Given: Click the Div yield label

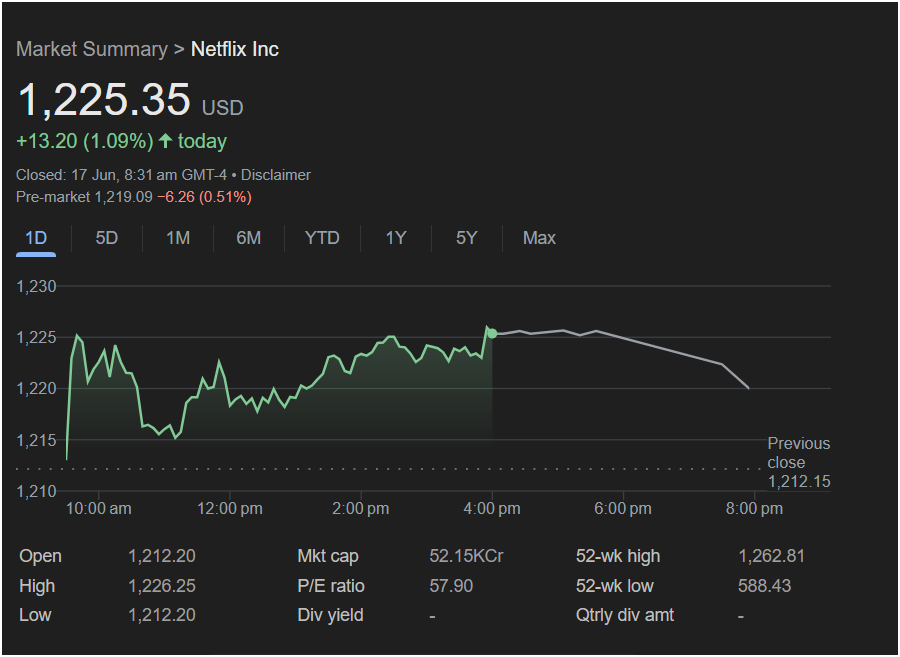Looking at the screenshot, I should pyautogui.click(x=330, y=615).
